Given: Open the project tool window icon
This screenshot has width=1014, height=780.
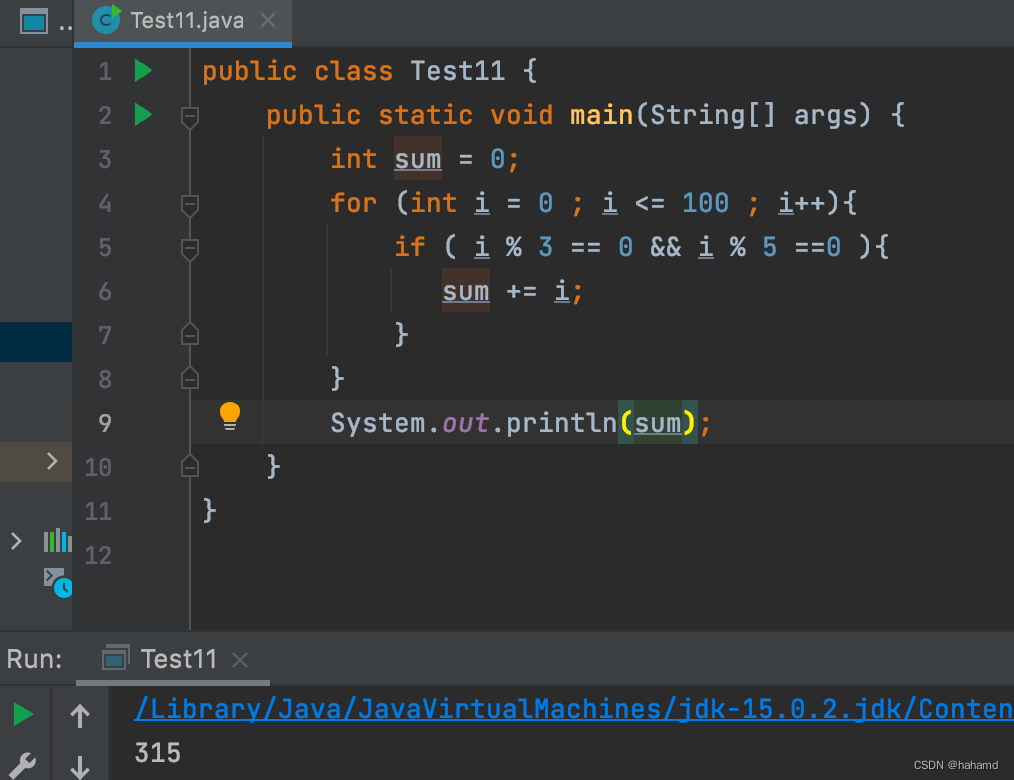Looking at the screenshot, I should click(x=34, y=22).
